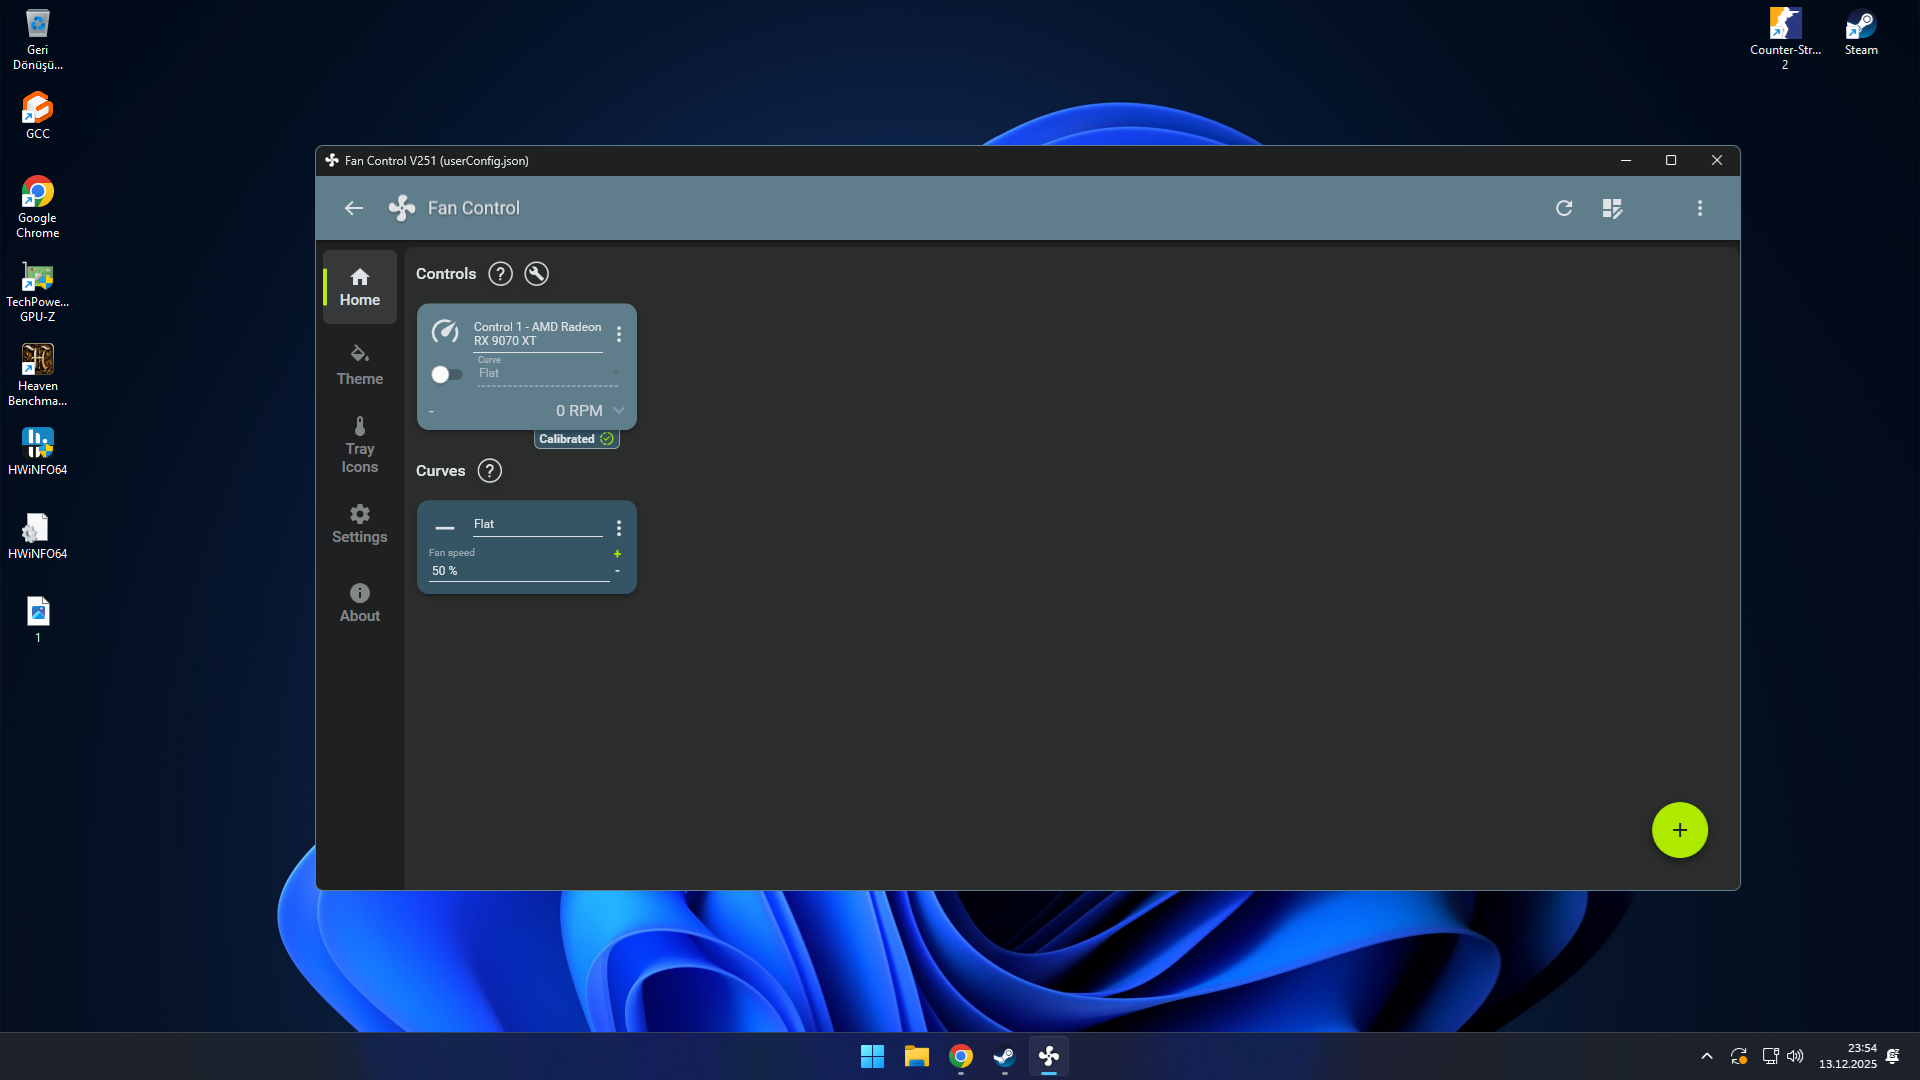Open the Curve dropdown showing Flat

click(547, 374)
